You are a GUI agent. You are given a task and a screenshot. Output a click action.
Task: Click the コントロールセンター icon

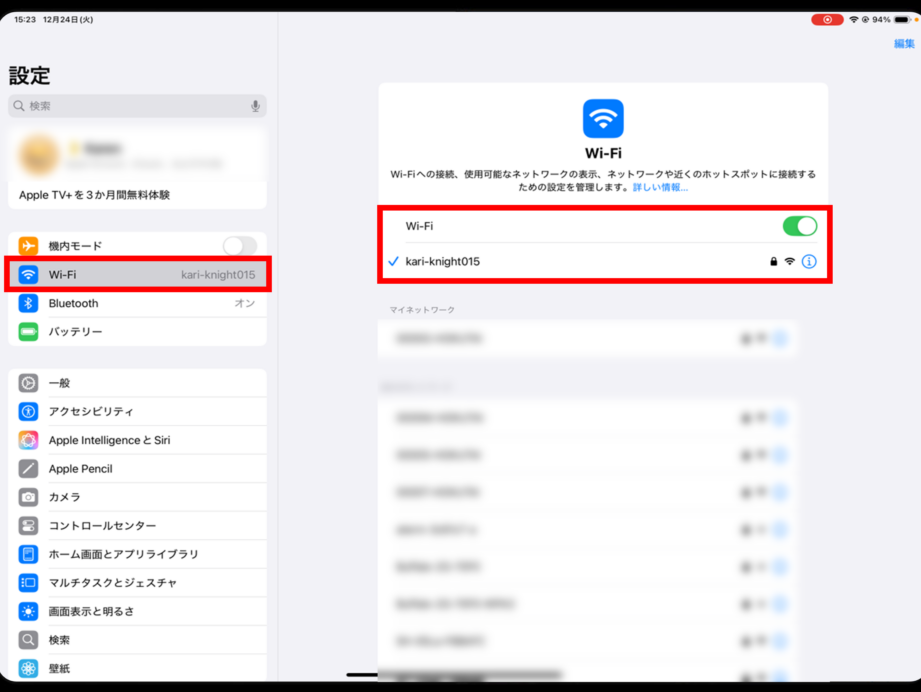click(28, 526)
